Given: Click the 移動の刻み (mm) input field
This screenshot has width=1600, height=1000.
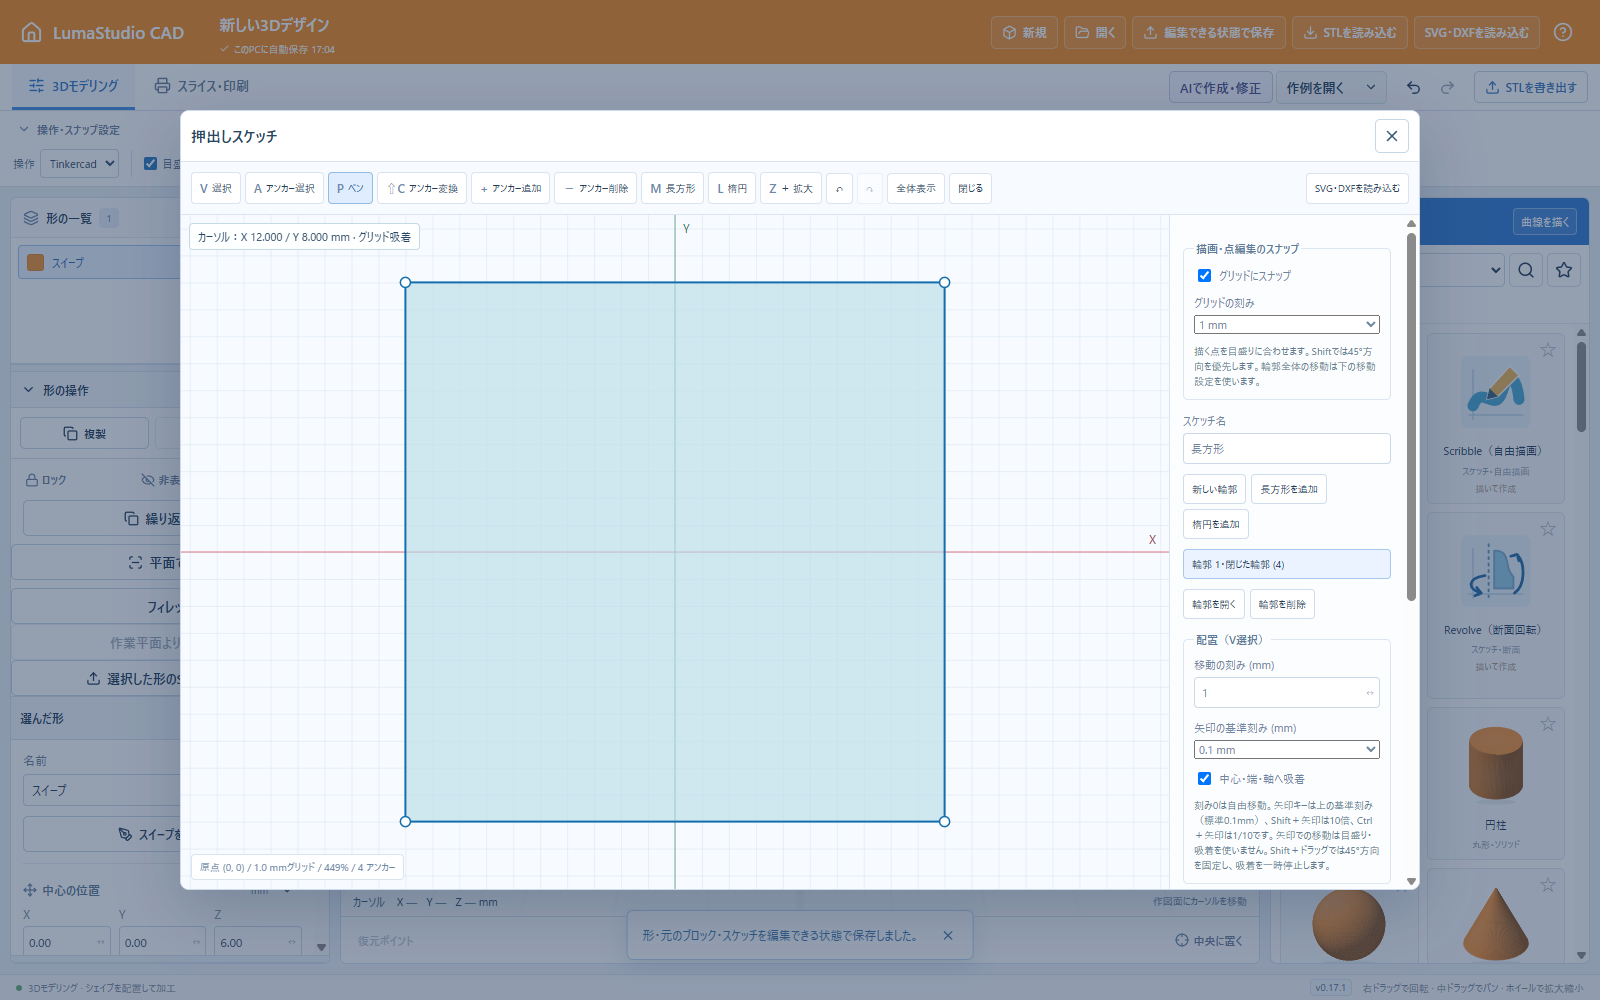Looking at the screenshot, I should [1287, 693].
